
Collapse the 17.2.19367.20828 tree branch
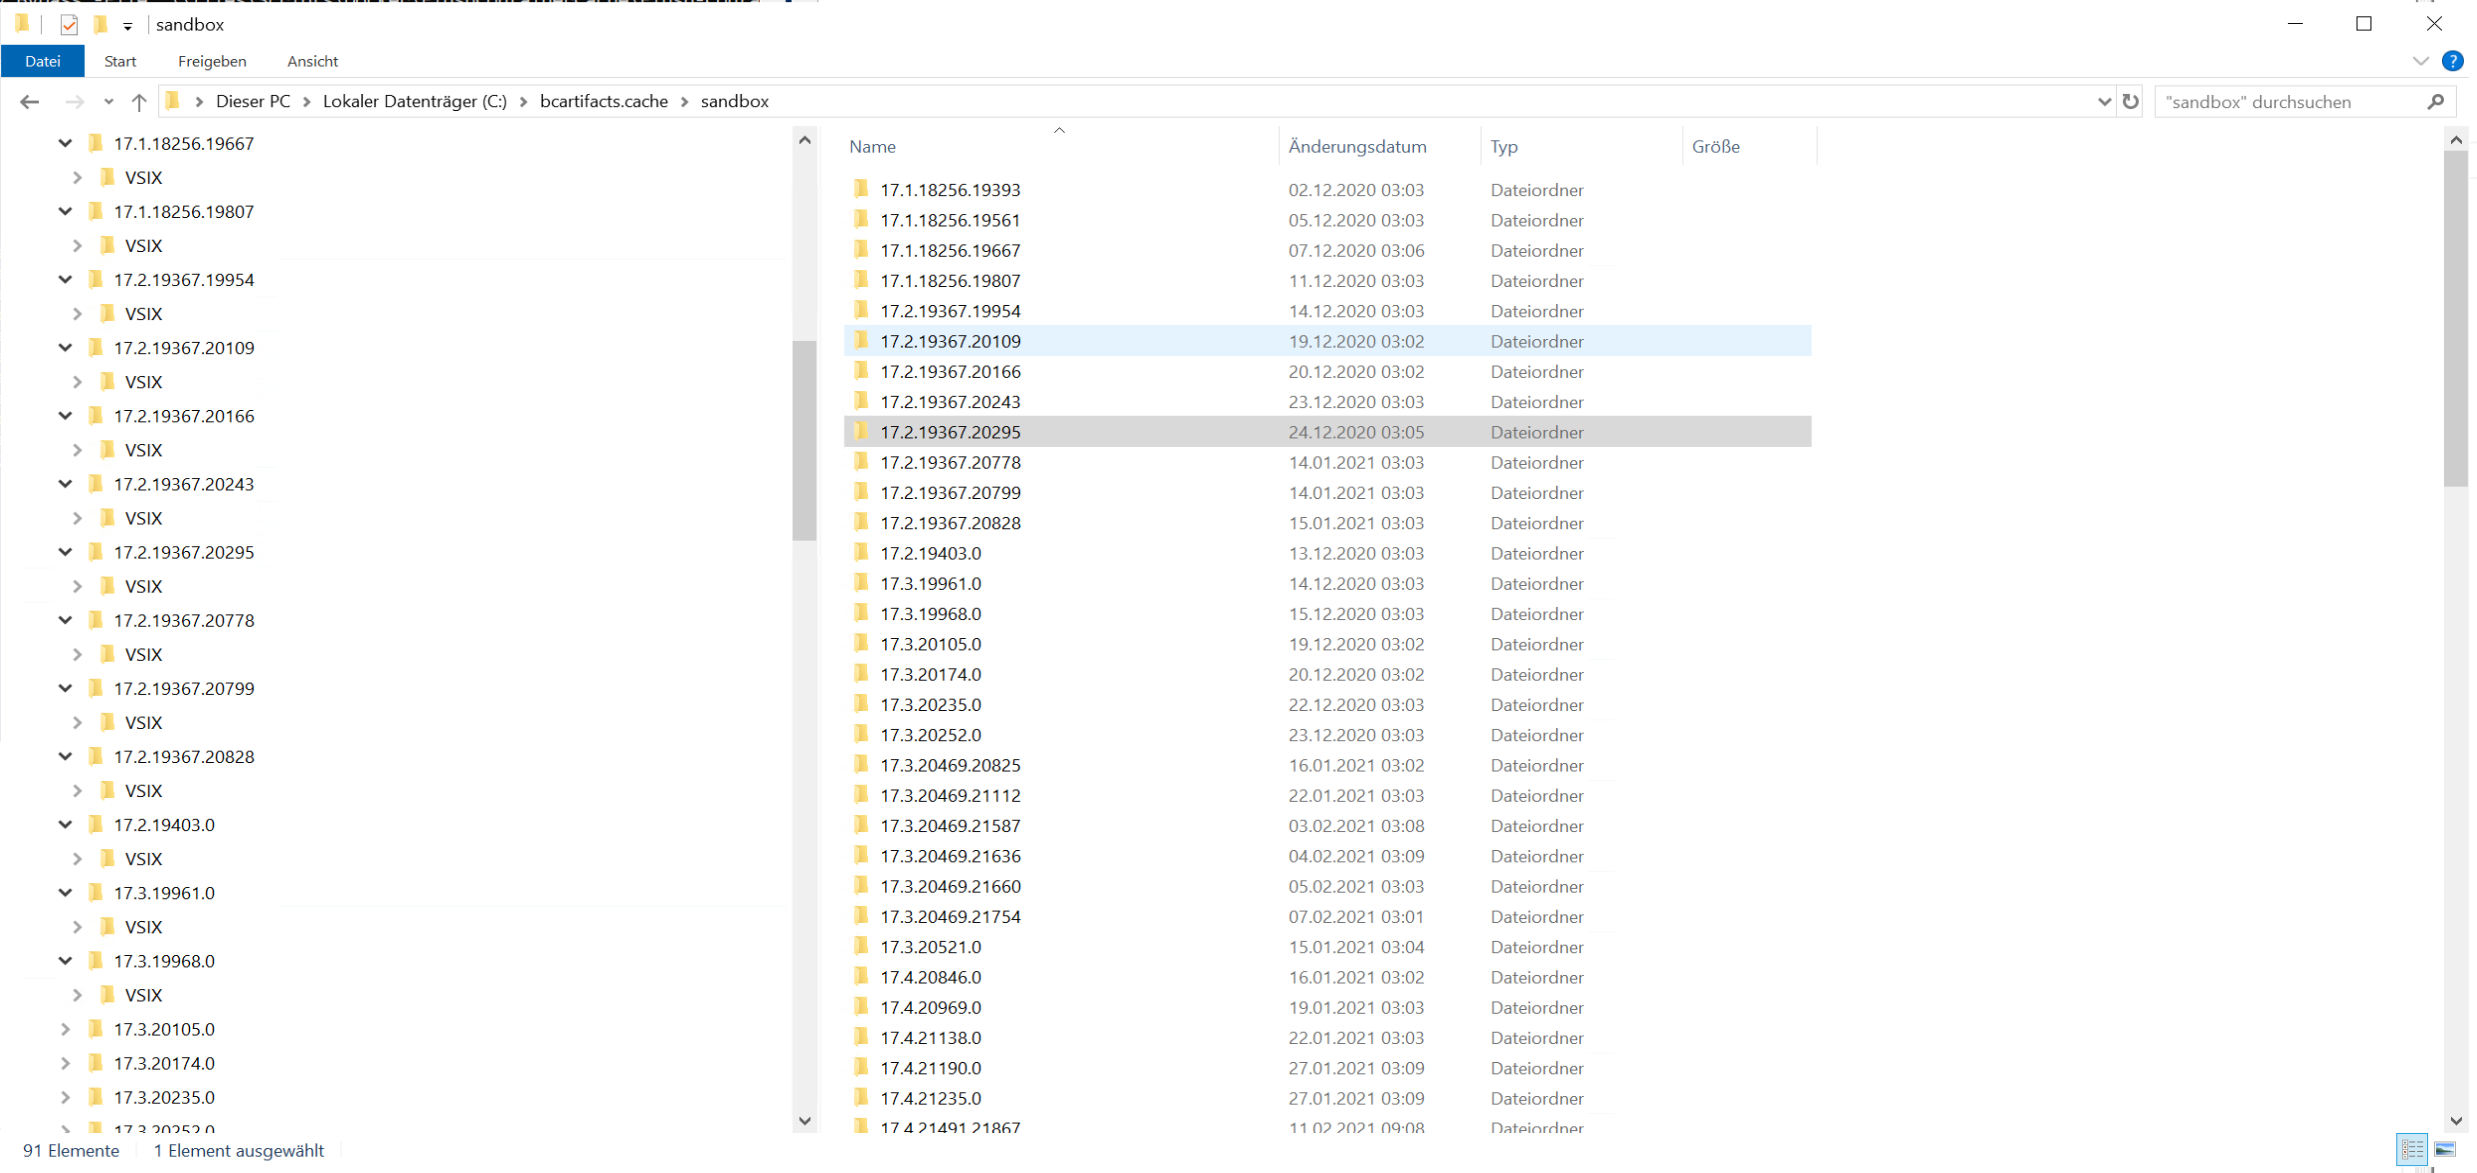[64, 756]
